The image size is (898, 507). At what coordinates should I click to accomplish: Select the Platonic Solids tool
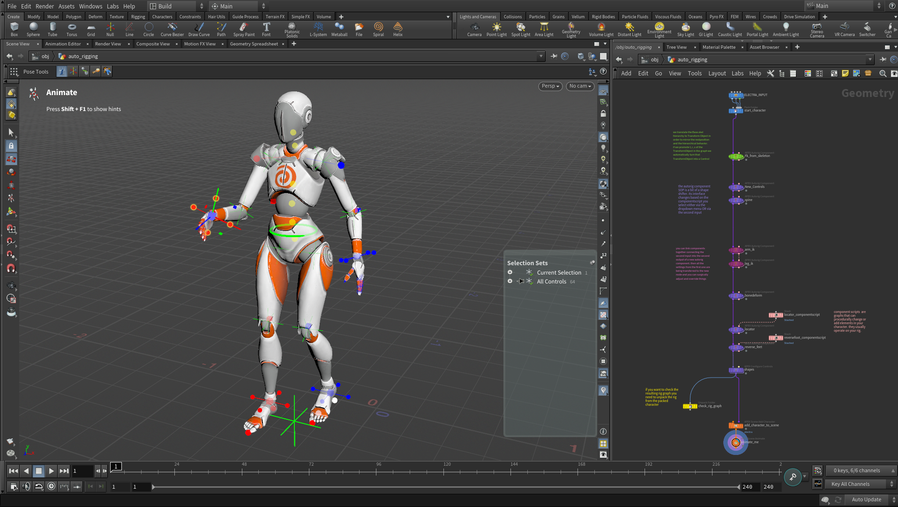pyautogui.click(x=292, y=29)
